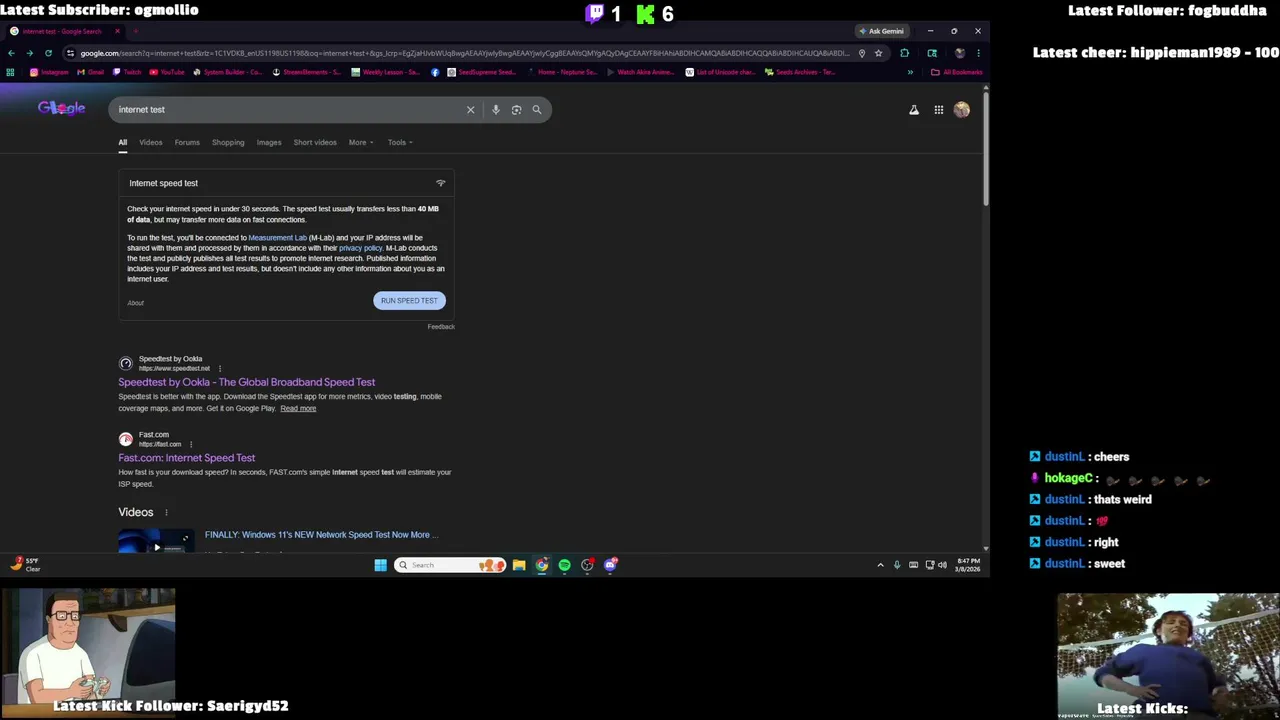Viewport: 1280px width, 720px height.
Task: Open File Explorer from taskbar
Action: 519,565
